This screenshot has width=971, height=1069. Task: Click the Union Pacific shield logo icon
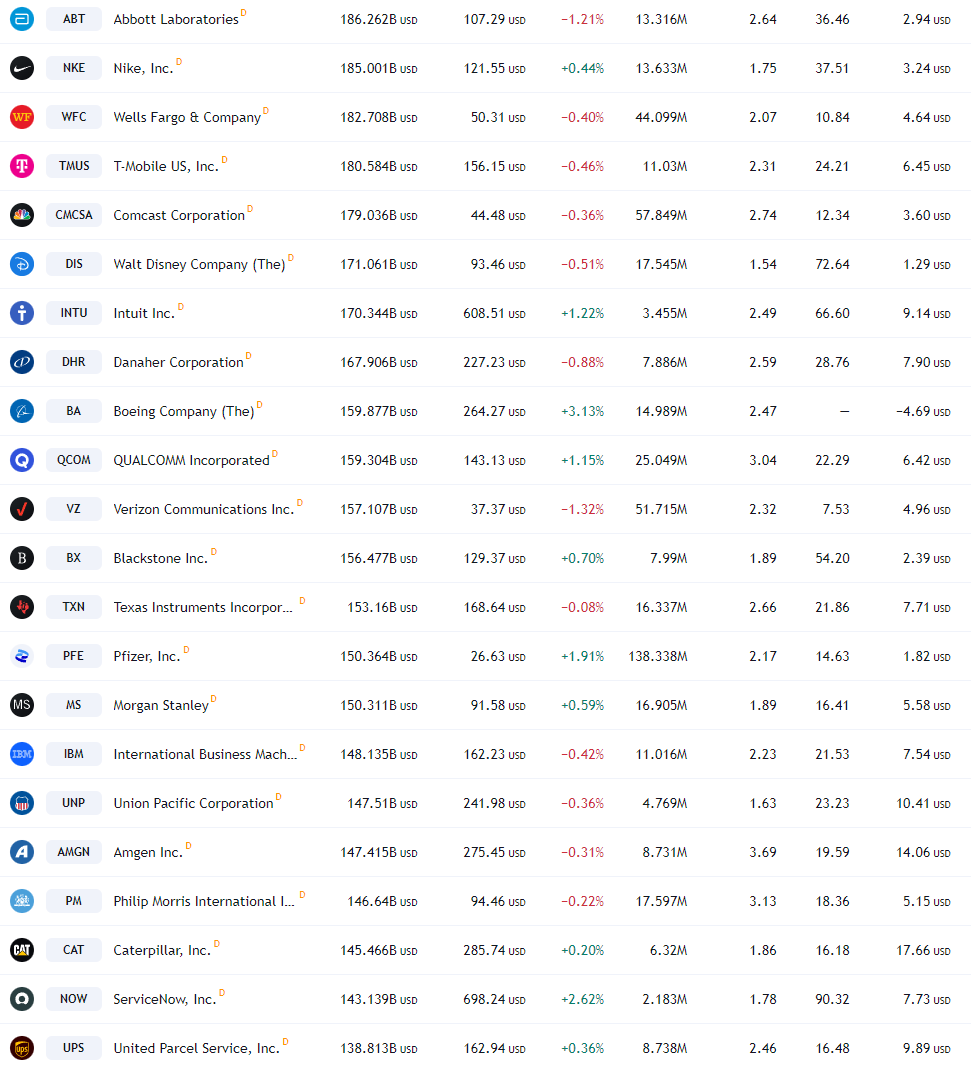[x=22, y=803]
